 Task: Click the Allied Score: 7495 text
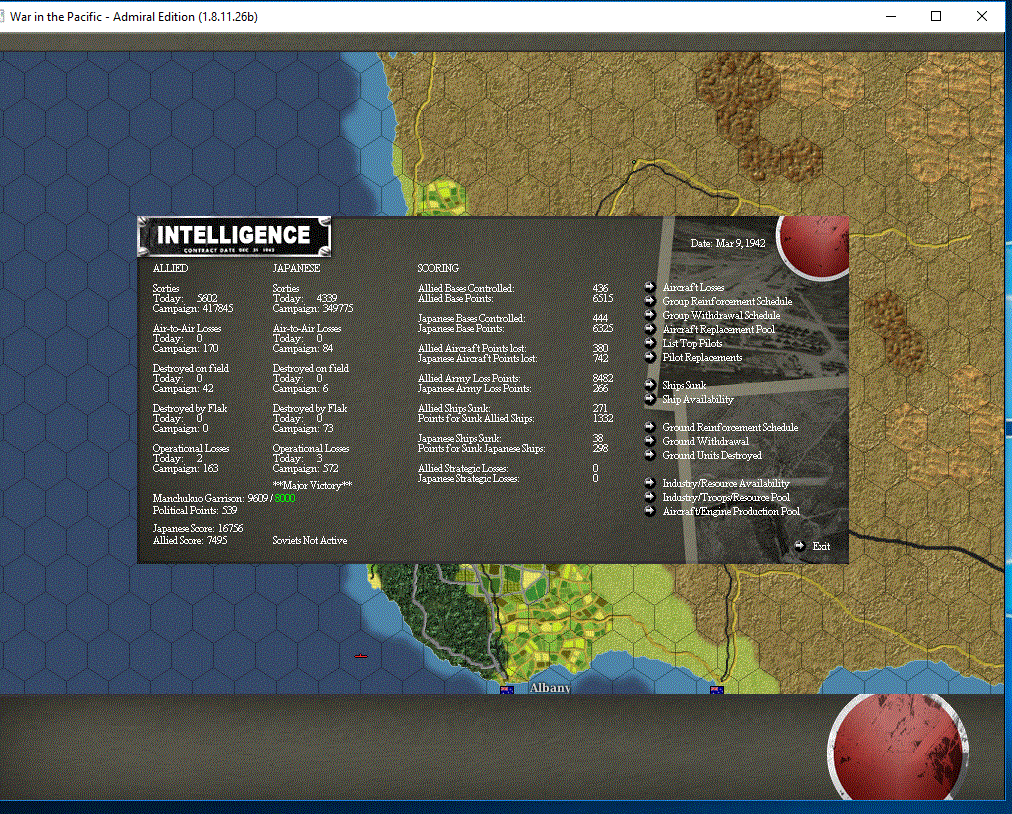[x=190, y=540]
